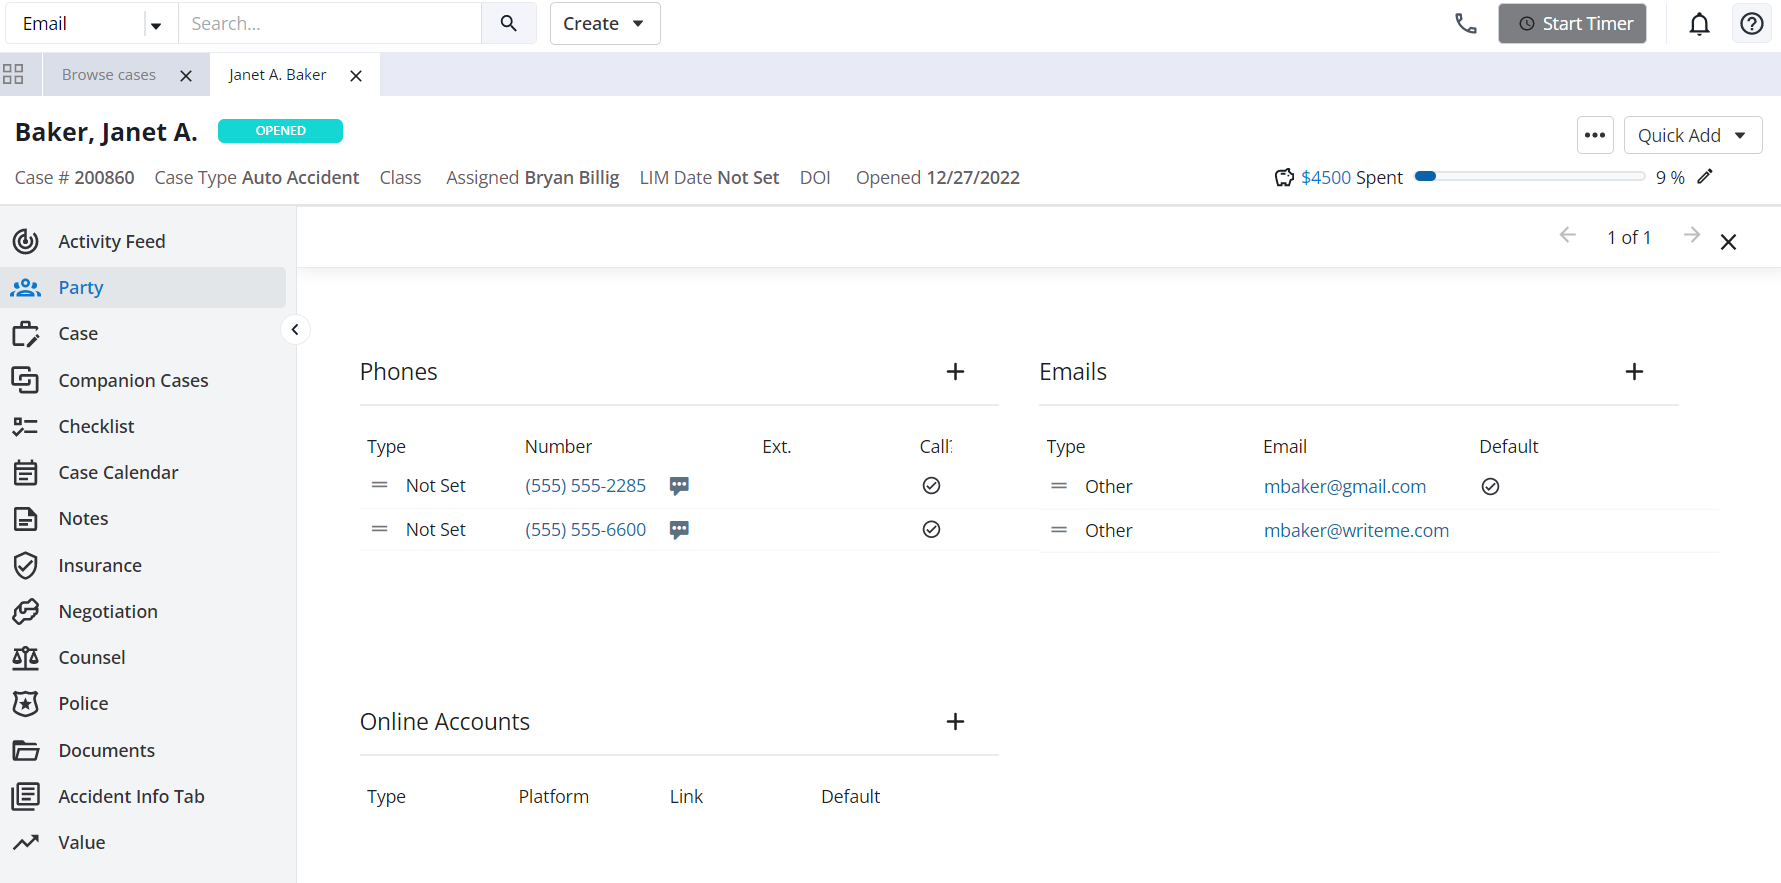Open Case Calendar in sidebar

pos(144,472)
